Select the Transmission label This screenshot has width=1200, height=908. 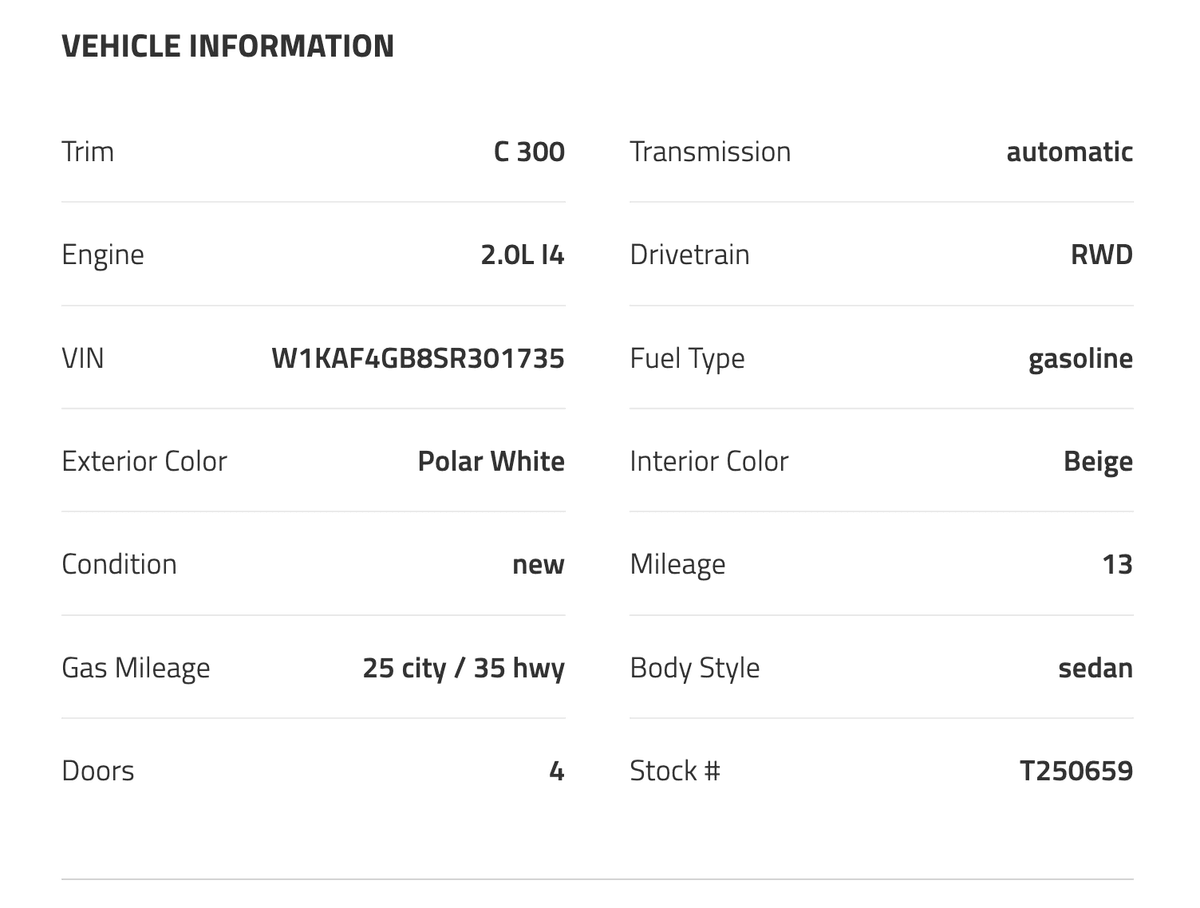click(710, 152)
